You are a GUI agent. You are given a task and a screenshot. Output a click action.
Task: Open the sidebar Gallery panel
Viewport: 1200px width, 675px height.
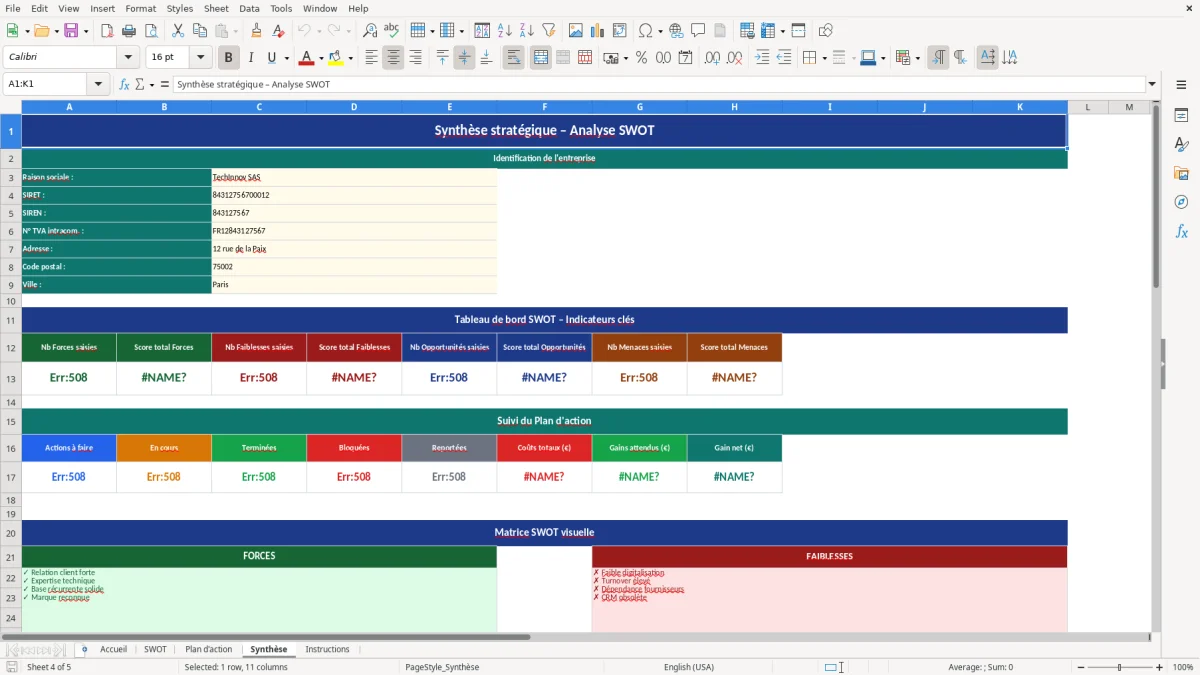point(1181,174)
